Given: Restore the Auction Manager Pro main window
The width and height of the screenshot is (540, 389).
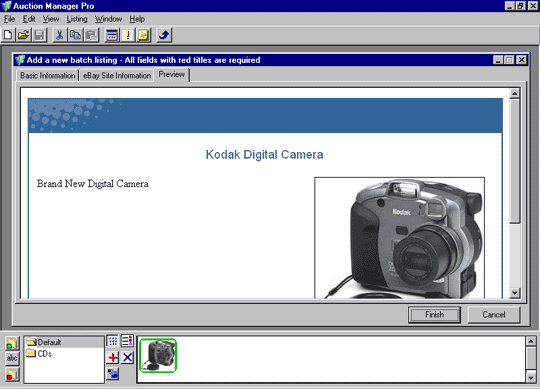Looking at the screenshot, I should click(x=521, y=6).
